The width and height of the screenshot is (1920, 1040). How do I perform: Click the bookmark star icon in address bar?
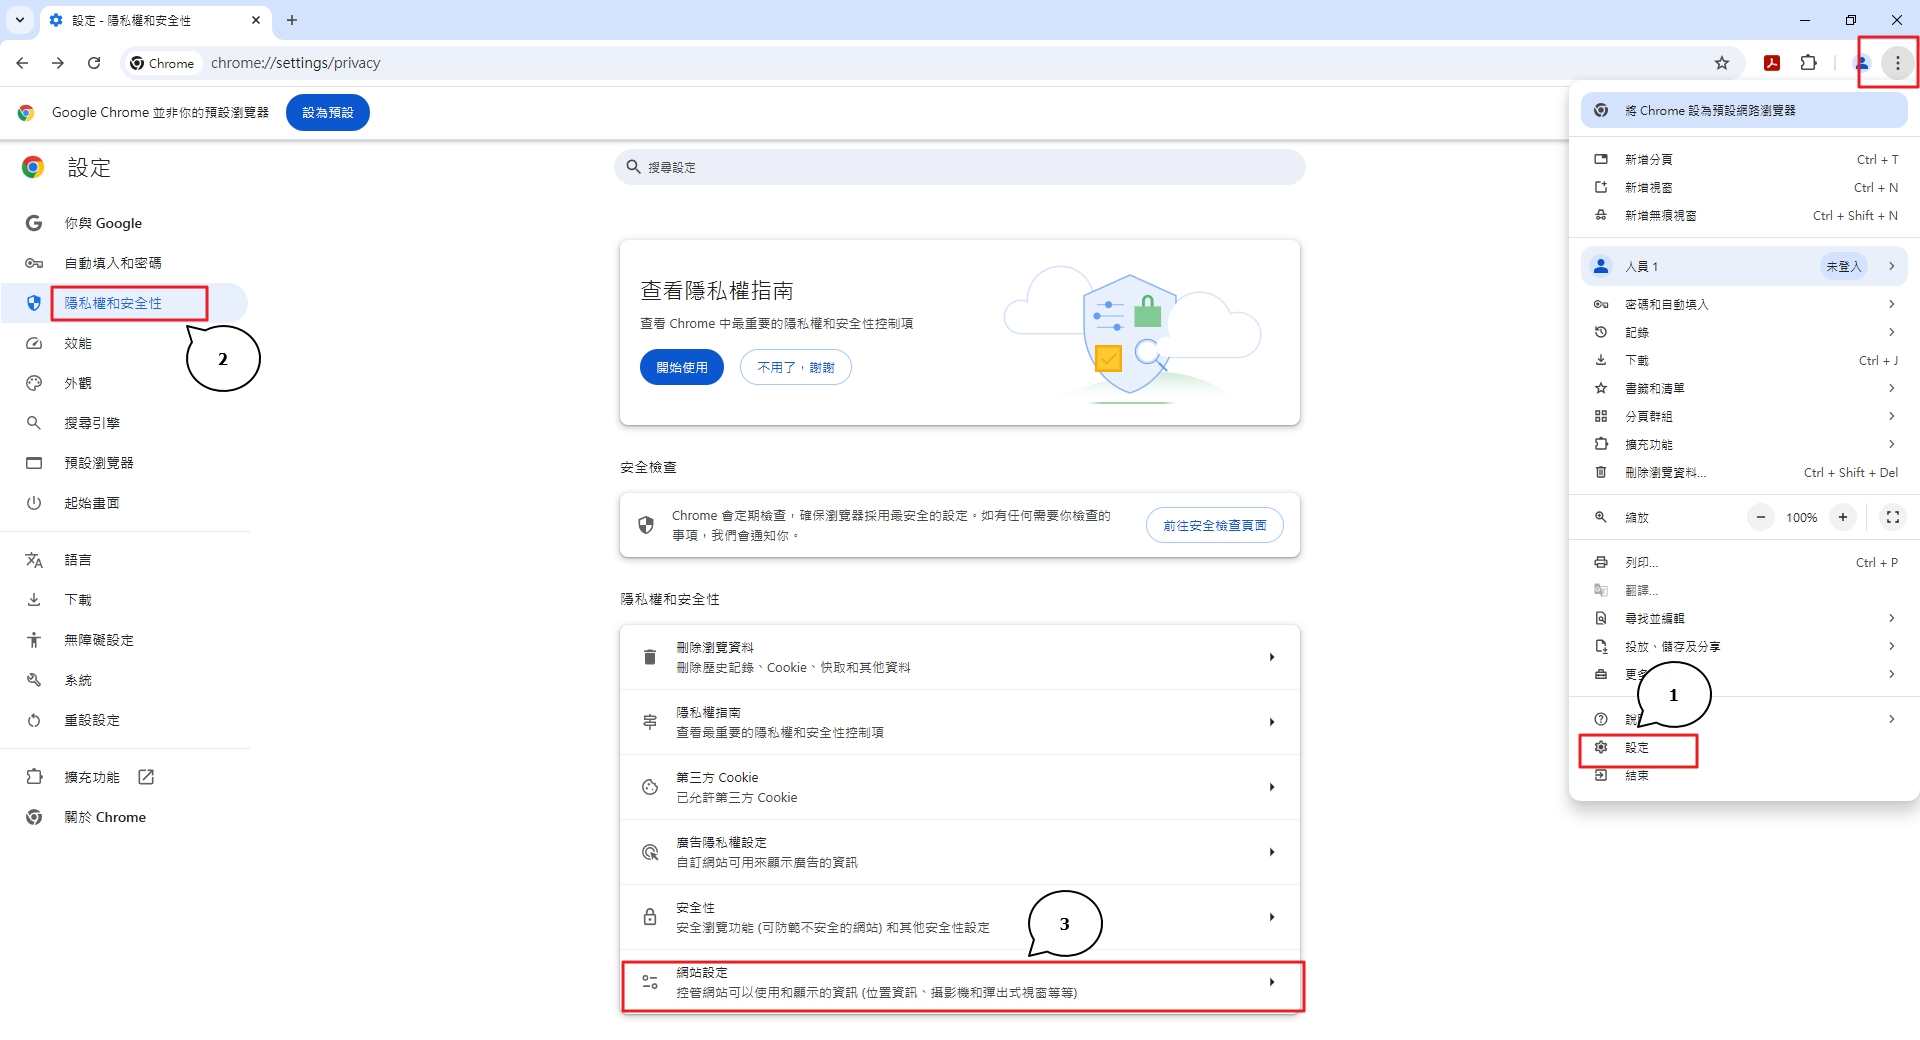1721,63
